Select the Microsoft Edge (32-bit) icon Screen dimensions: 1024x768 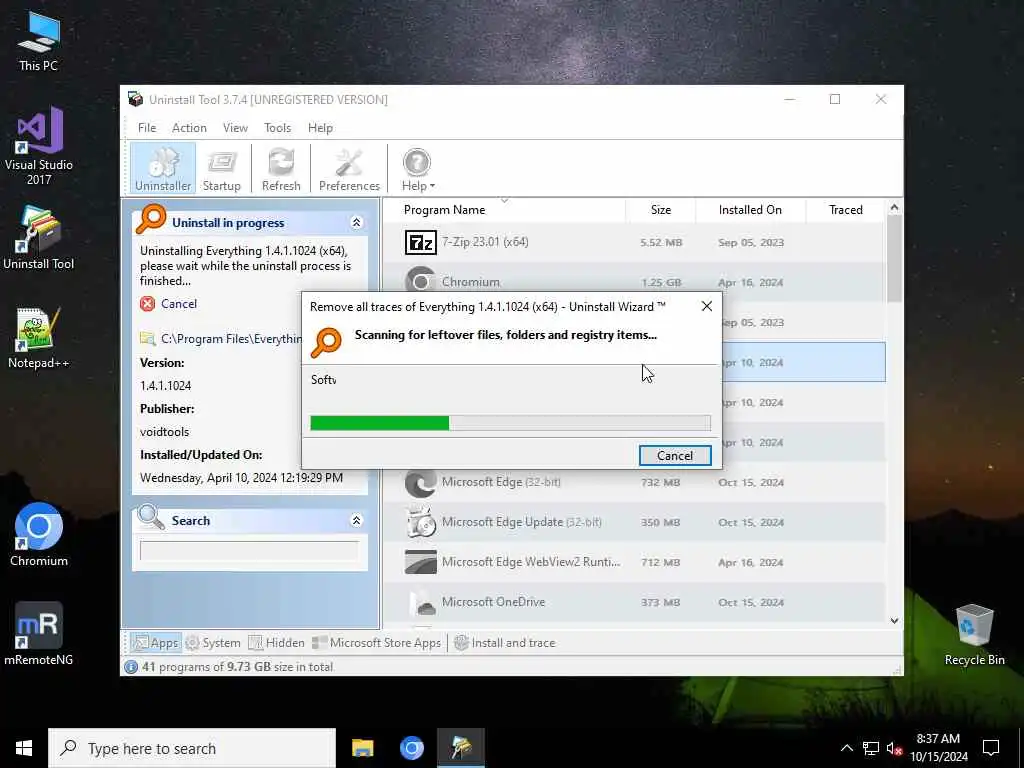coord(421,483)
